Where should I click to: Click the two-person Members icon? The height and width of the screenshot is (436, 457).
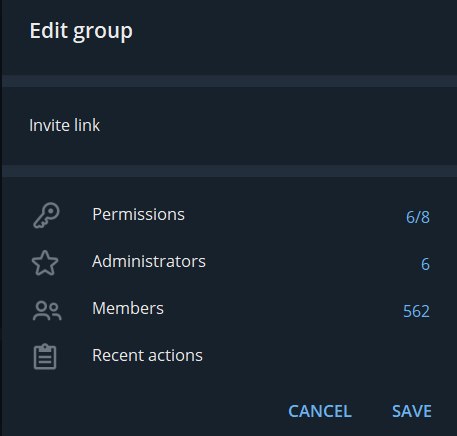(47, 311)
